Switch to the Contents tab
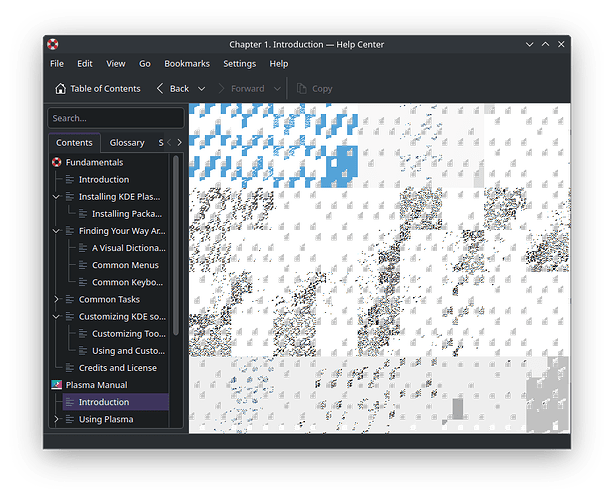This screenshot has height=500, width=613. (74, 143)
